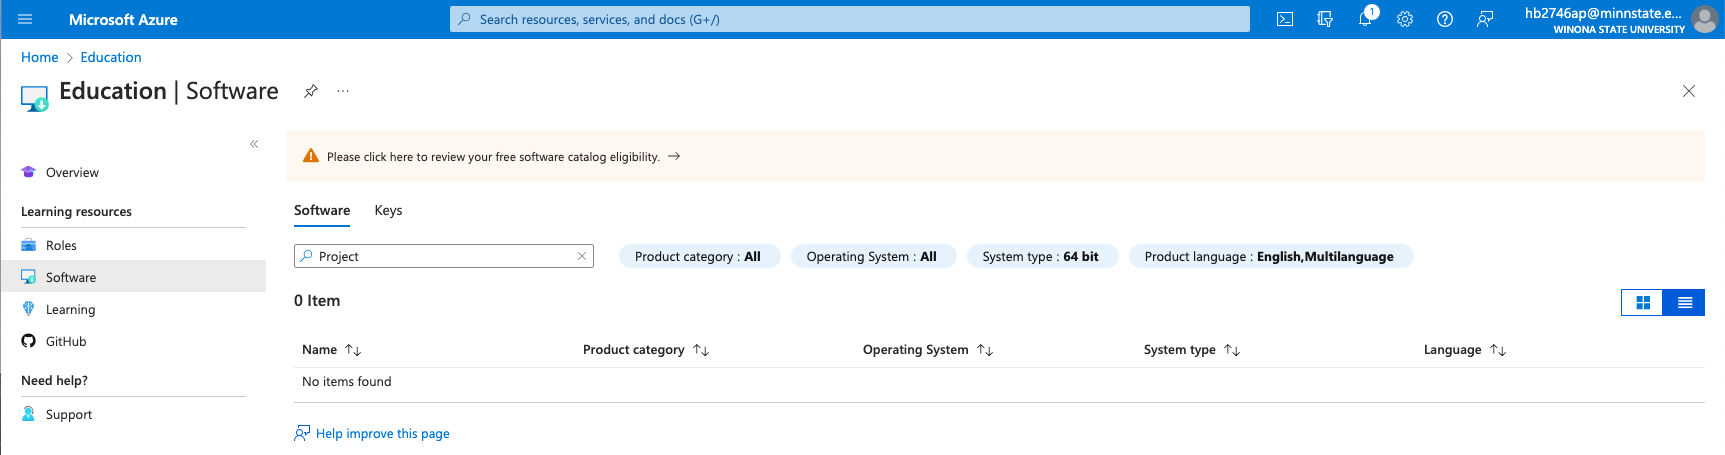Image resolution: width=1725 pixels, height=455 pixels.
Task: Click the Project filter input field
Action: [444, 256]
